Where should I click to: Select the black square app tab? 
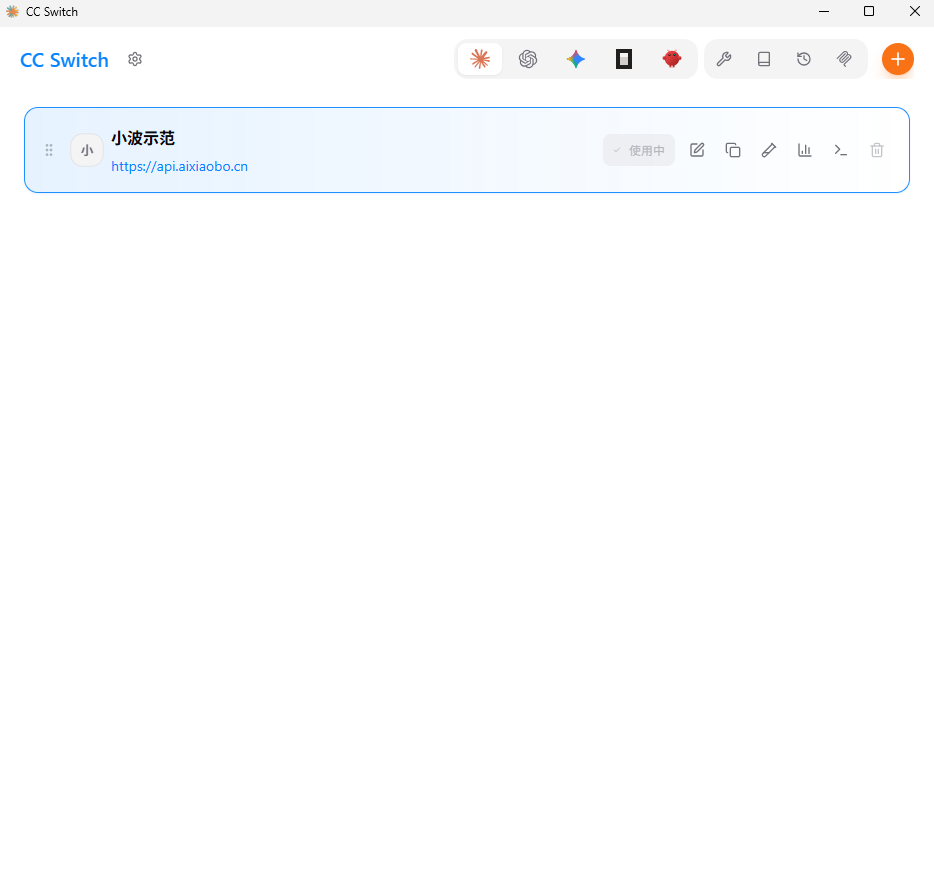pos(624,59)
